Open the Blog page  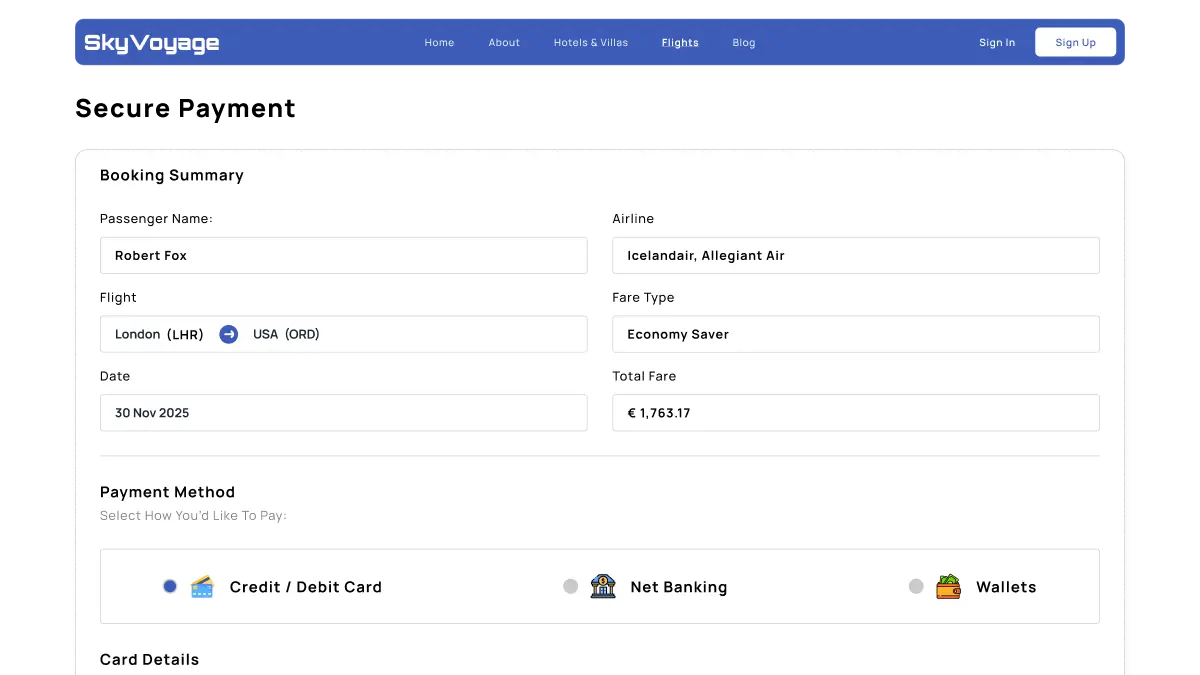[744, 43]
